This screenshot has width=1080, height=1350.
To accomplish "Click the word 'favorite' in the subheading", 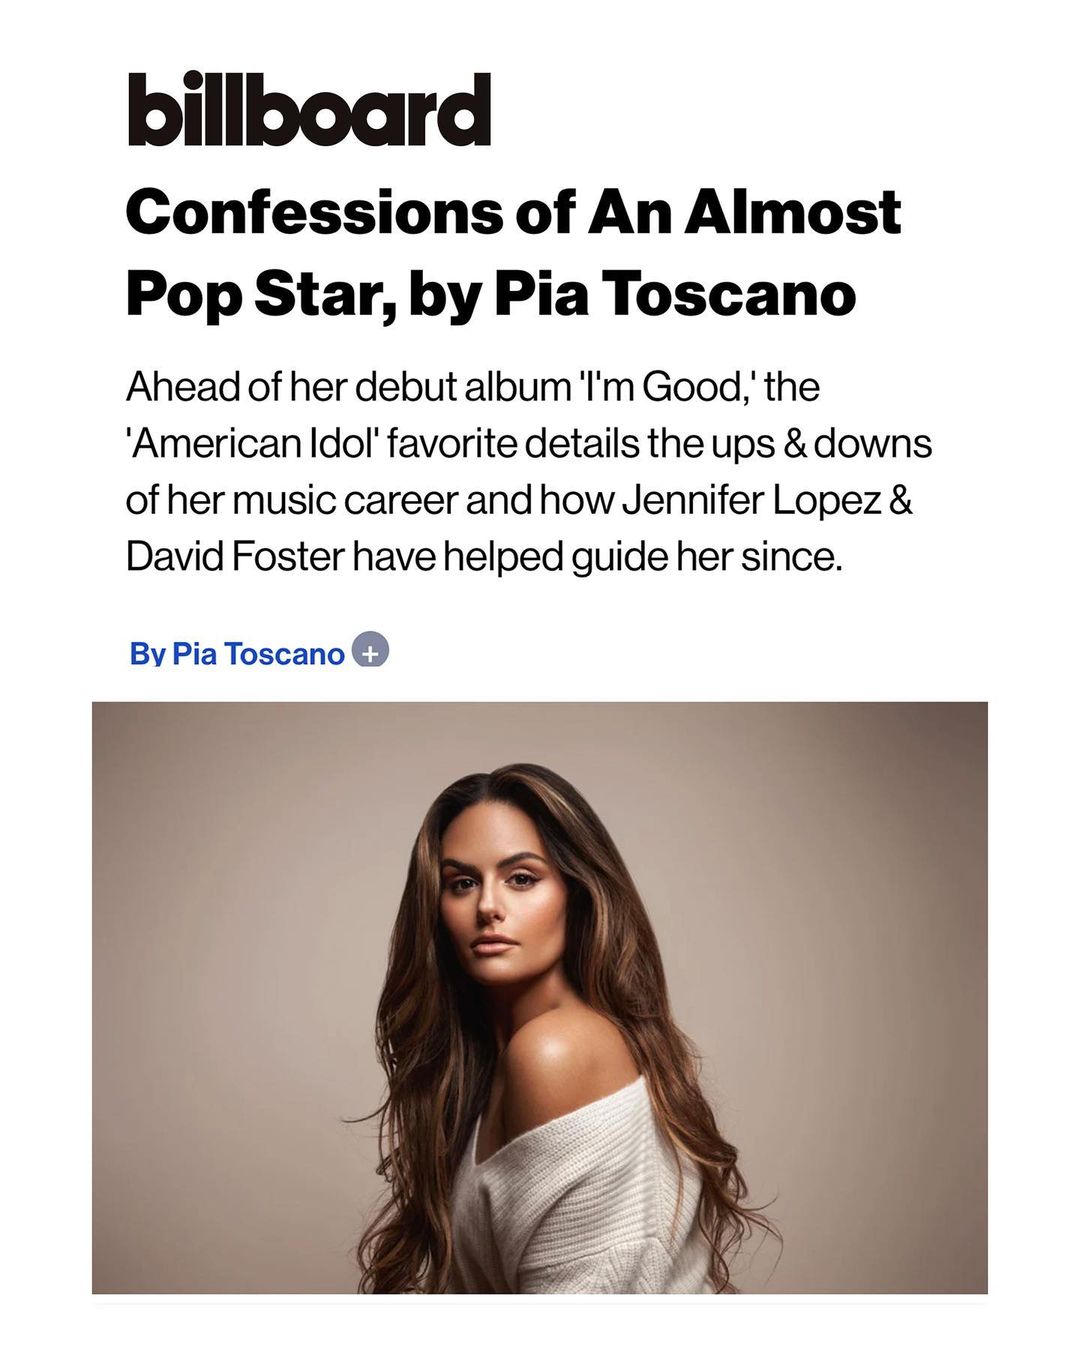I will coord(451,443).
